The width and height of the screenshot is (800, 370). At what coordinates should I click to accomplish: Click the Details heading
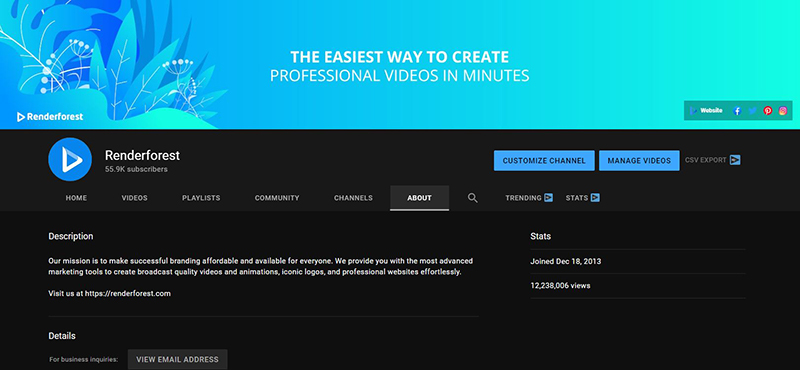pos(62,336)
